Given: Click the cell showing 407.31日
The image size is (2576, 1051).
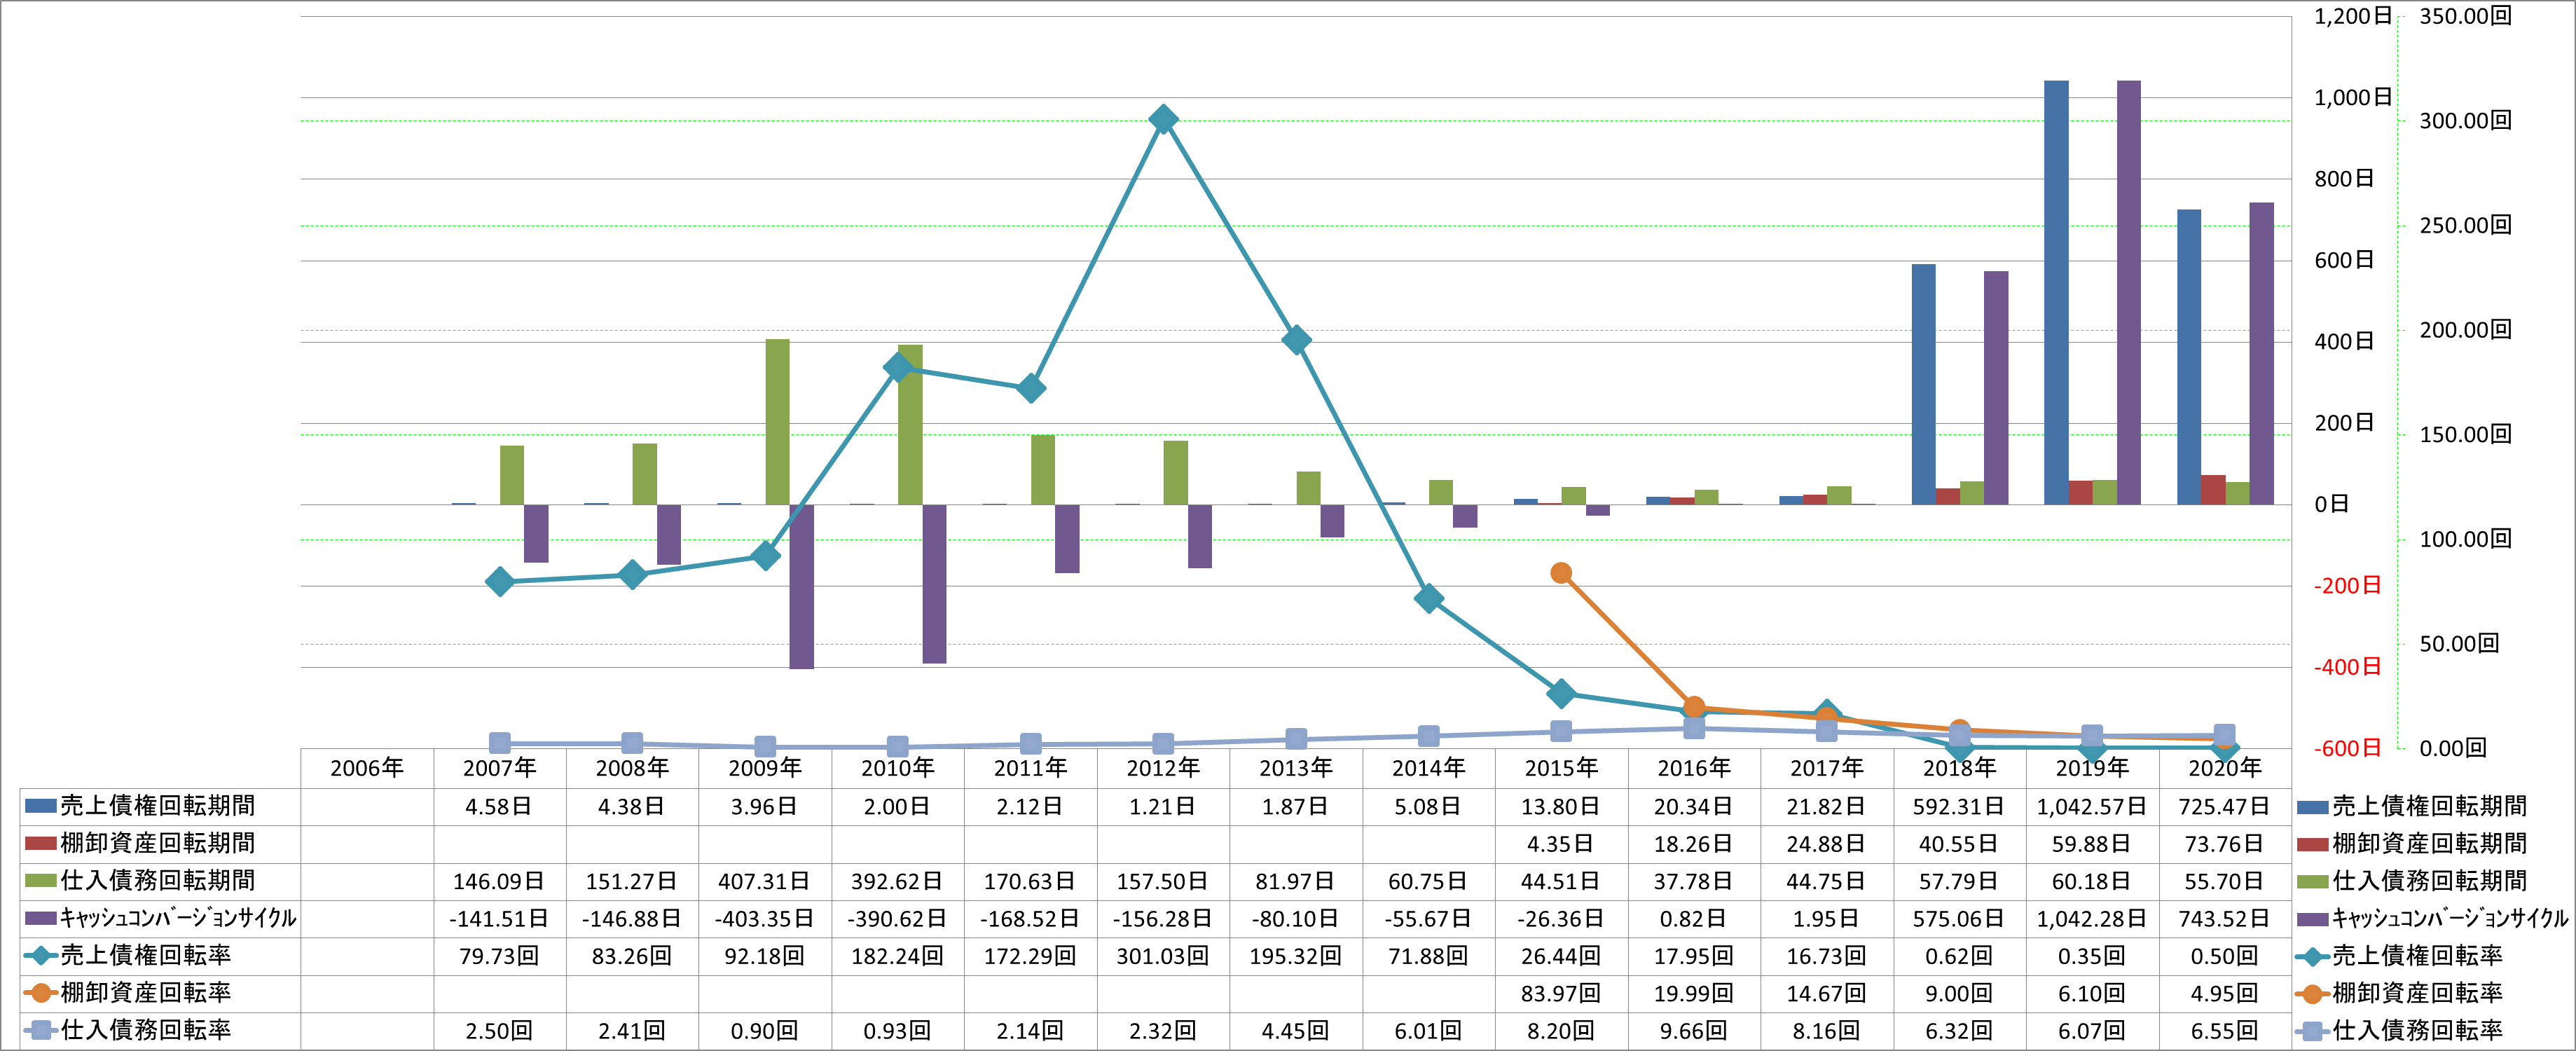Looking at the screenshot, I should pos(765,881).
